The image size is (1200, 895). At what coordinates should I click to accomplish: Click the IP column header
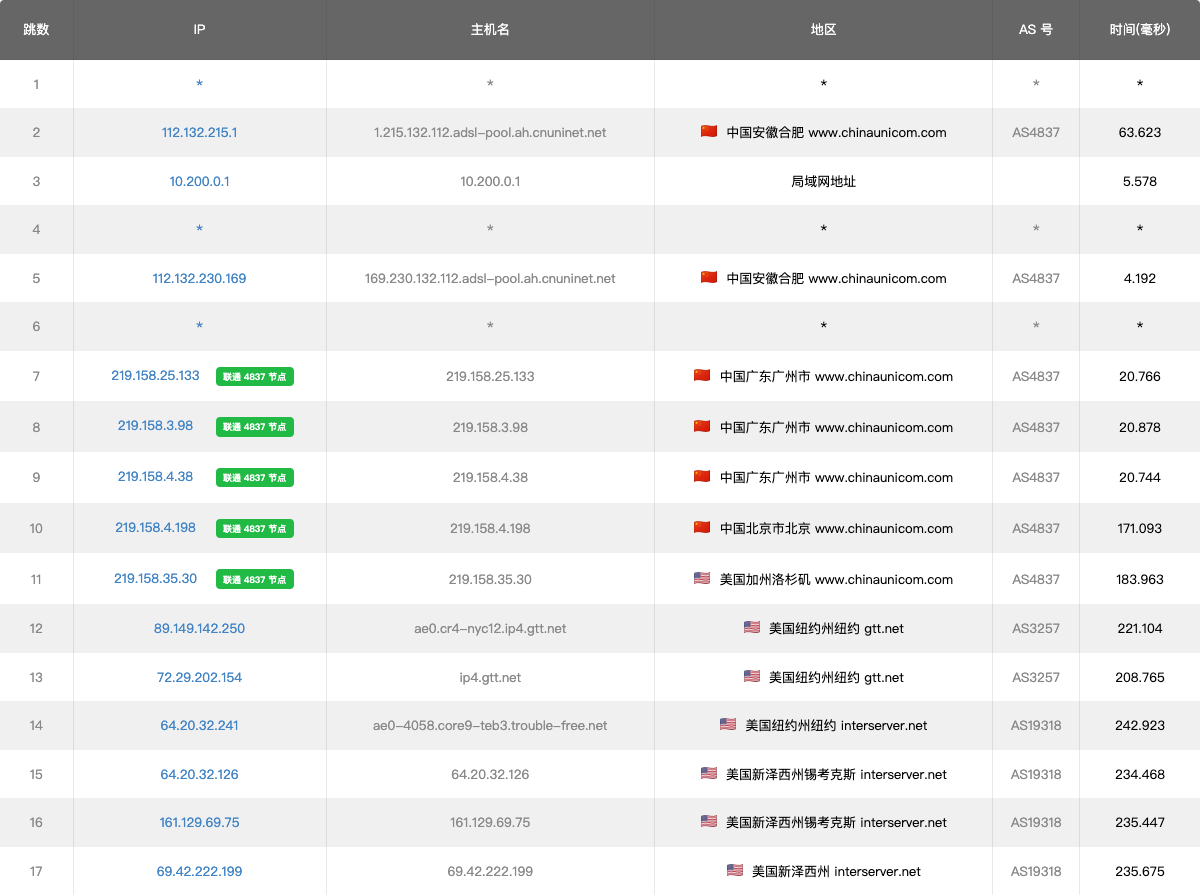click(x=199, y=29)
